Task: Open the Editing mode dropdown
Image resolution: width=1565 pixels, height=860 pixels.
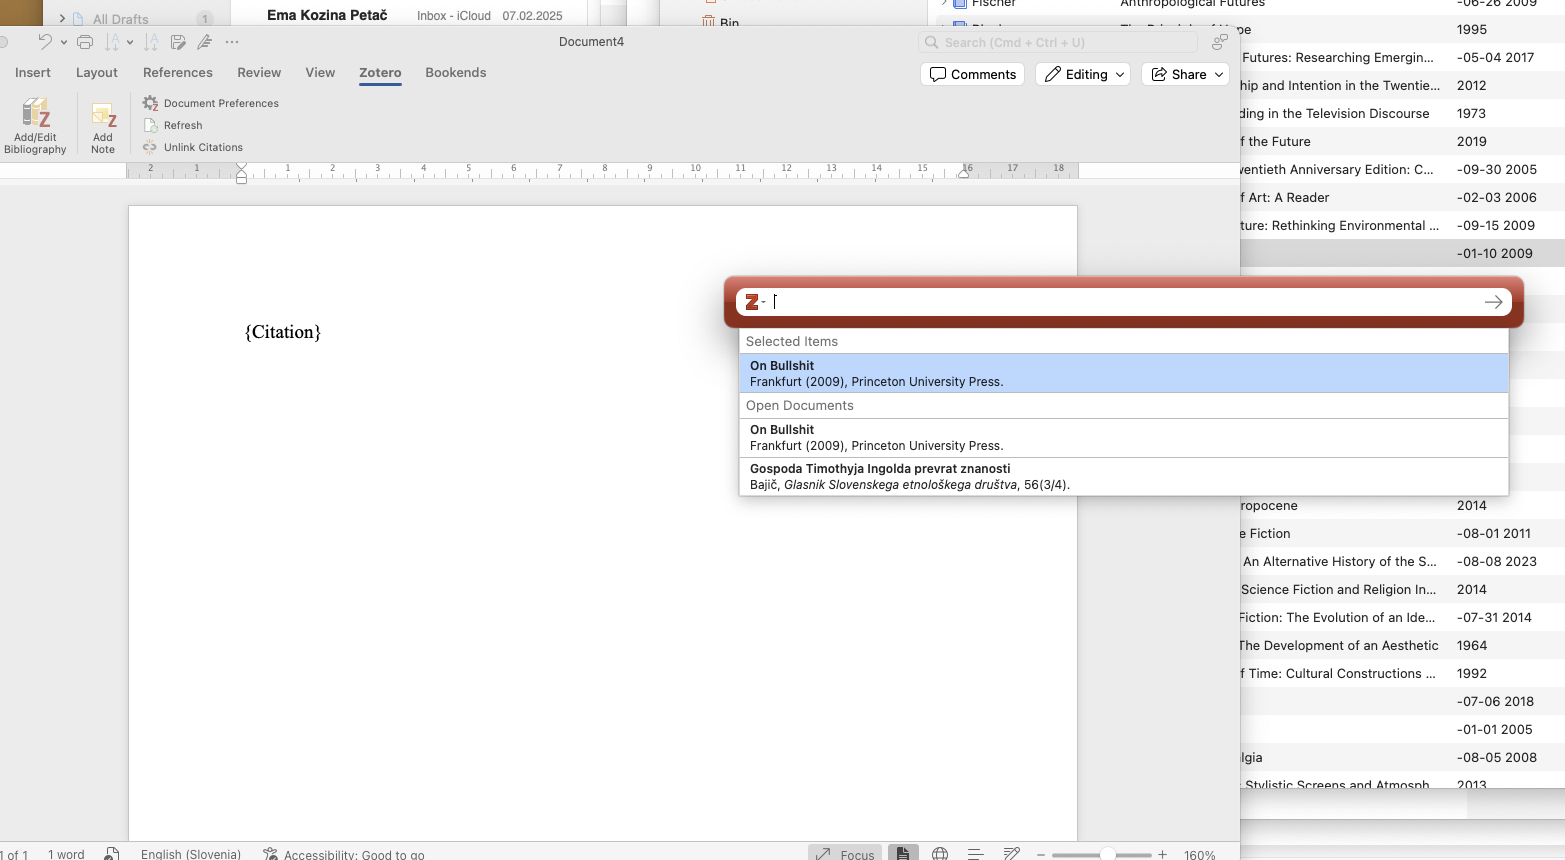Action: tap(1083, 74)
